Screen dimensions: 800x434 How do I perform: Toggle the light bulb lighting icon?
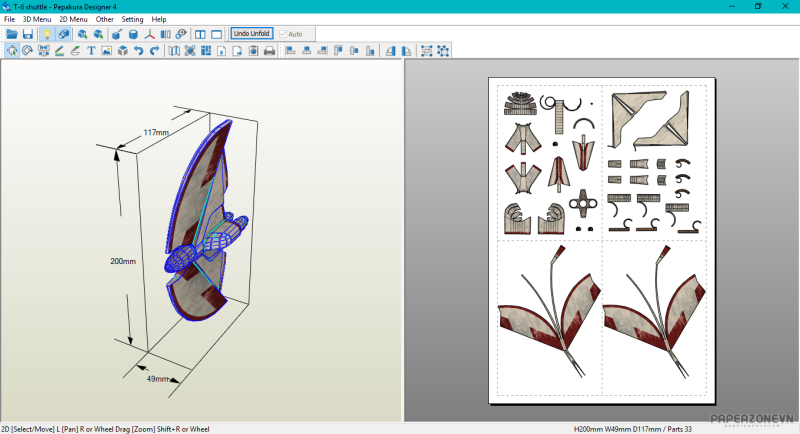46,34
